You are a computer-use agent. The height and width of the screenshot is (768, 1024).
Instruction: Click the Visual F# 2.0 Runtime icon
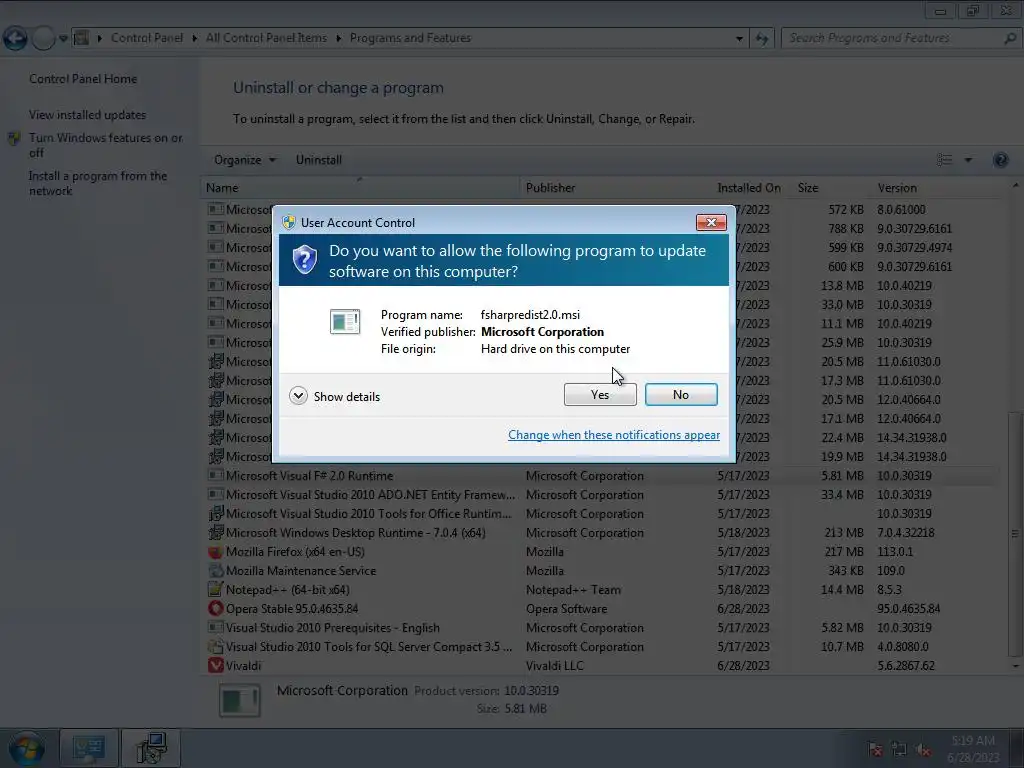[x=215, y=475]
